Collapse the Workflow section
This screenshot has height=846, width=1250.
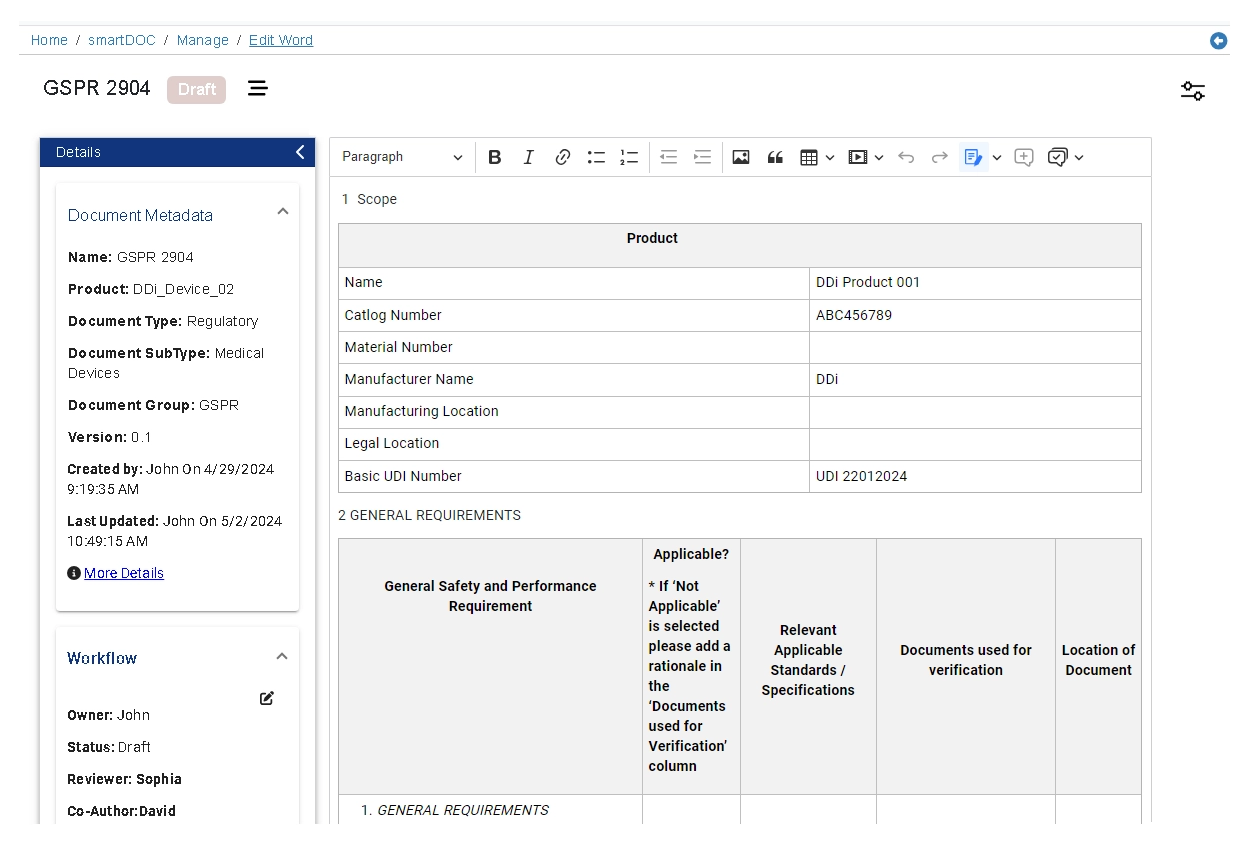[x=282, y=657]
